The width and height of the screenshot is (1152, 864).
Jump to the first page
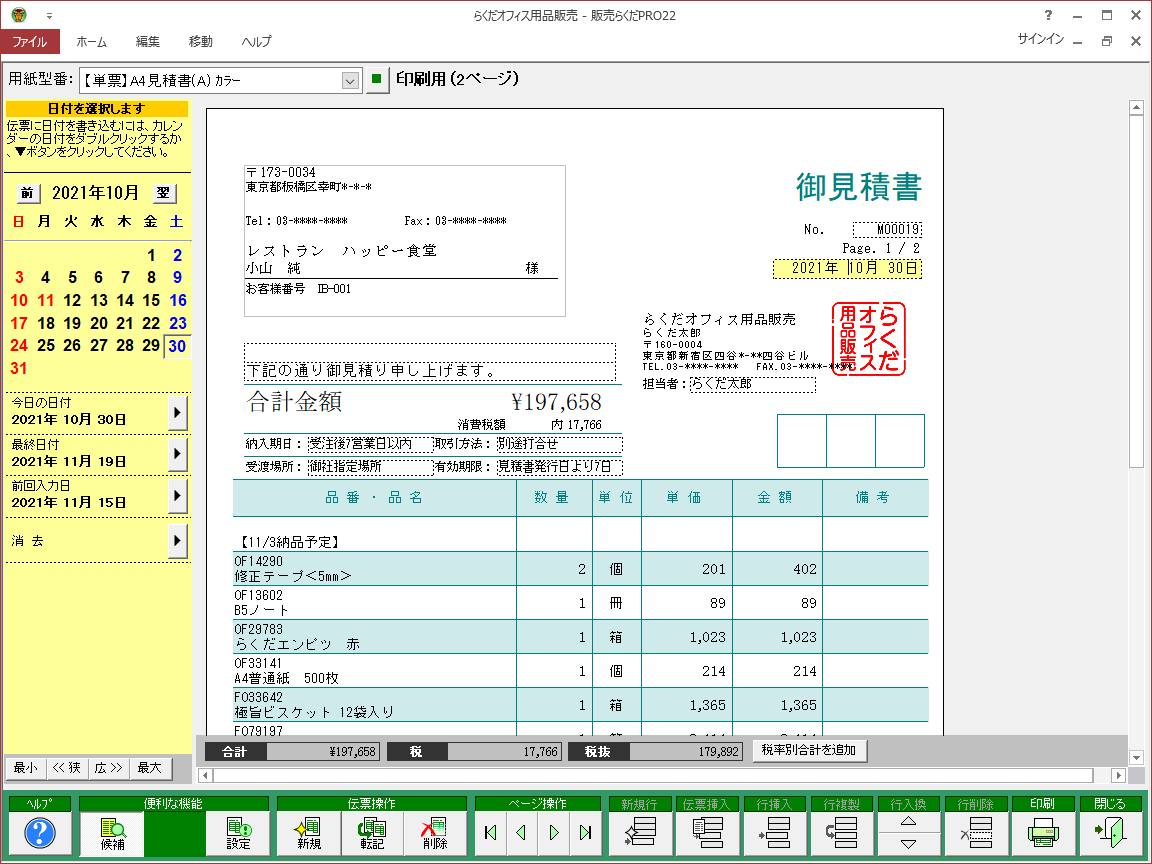tap(491, 832)
